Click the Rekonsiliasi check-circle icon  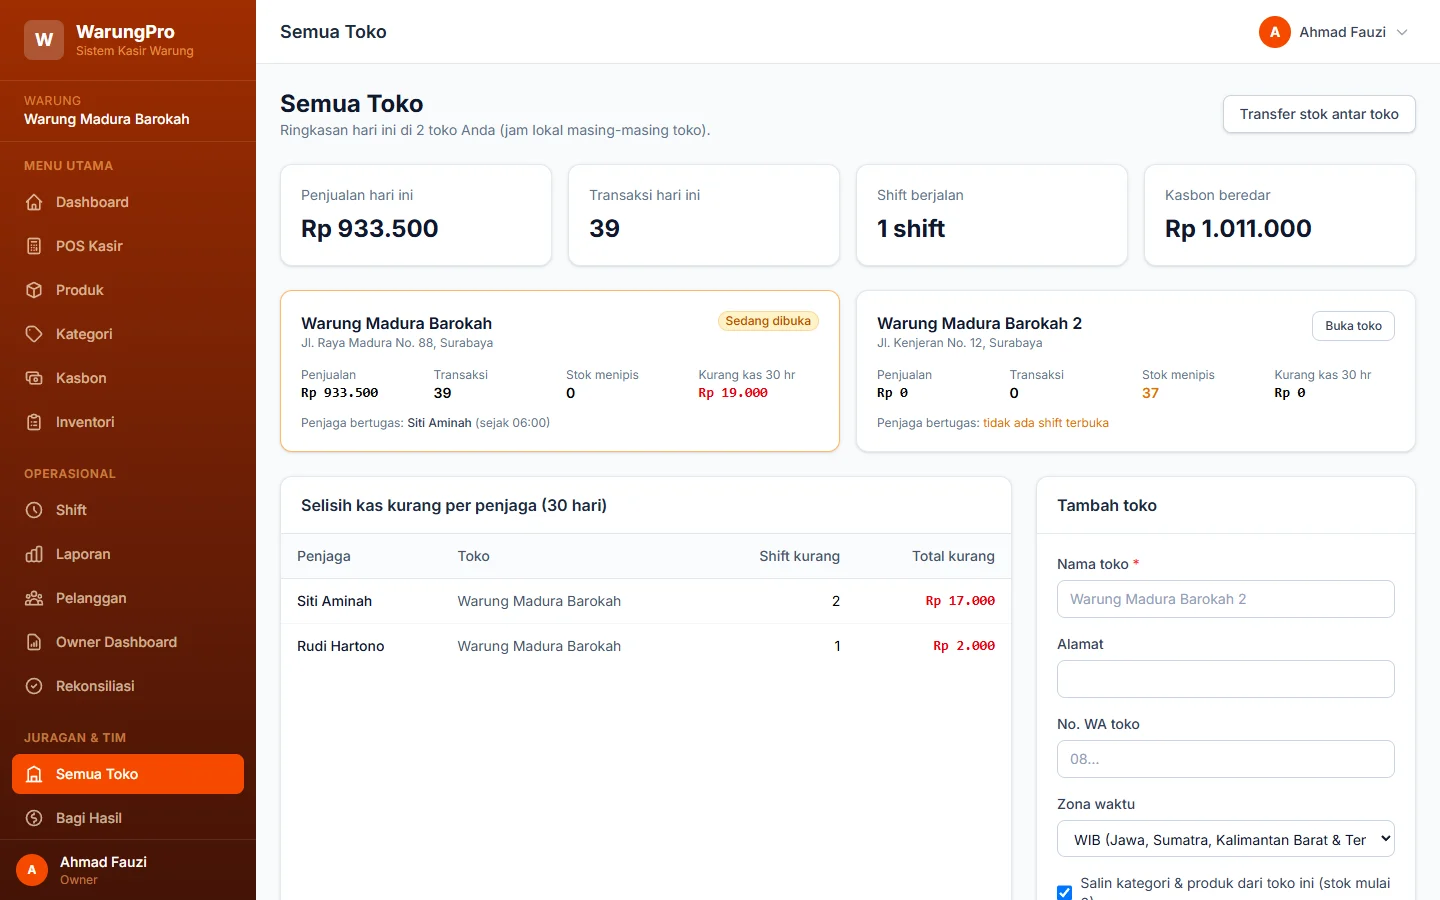tap(34, 686)
